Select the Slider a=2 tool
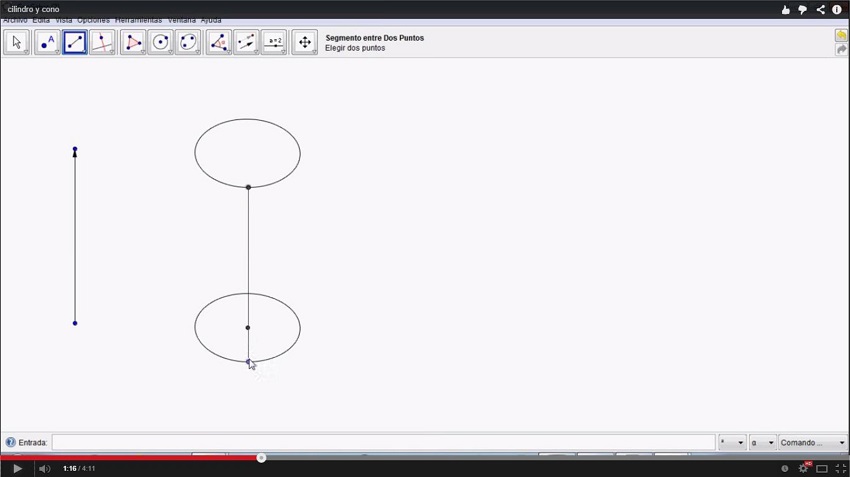The width and height of the screenshot is (850, 477). (x=274, y=42)
